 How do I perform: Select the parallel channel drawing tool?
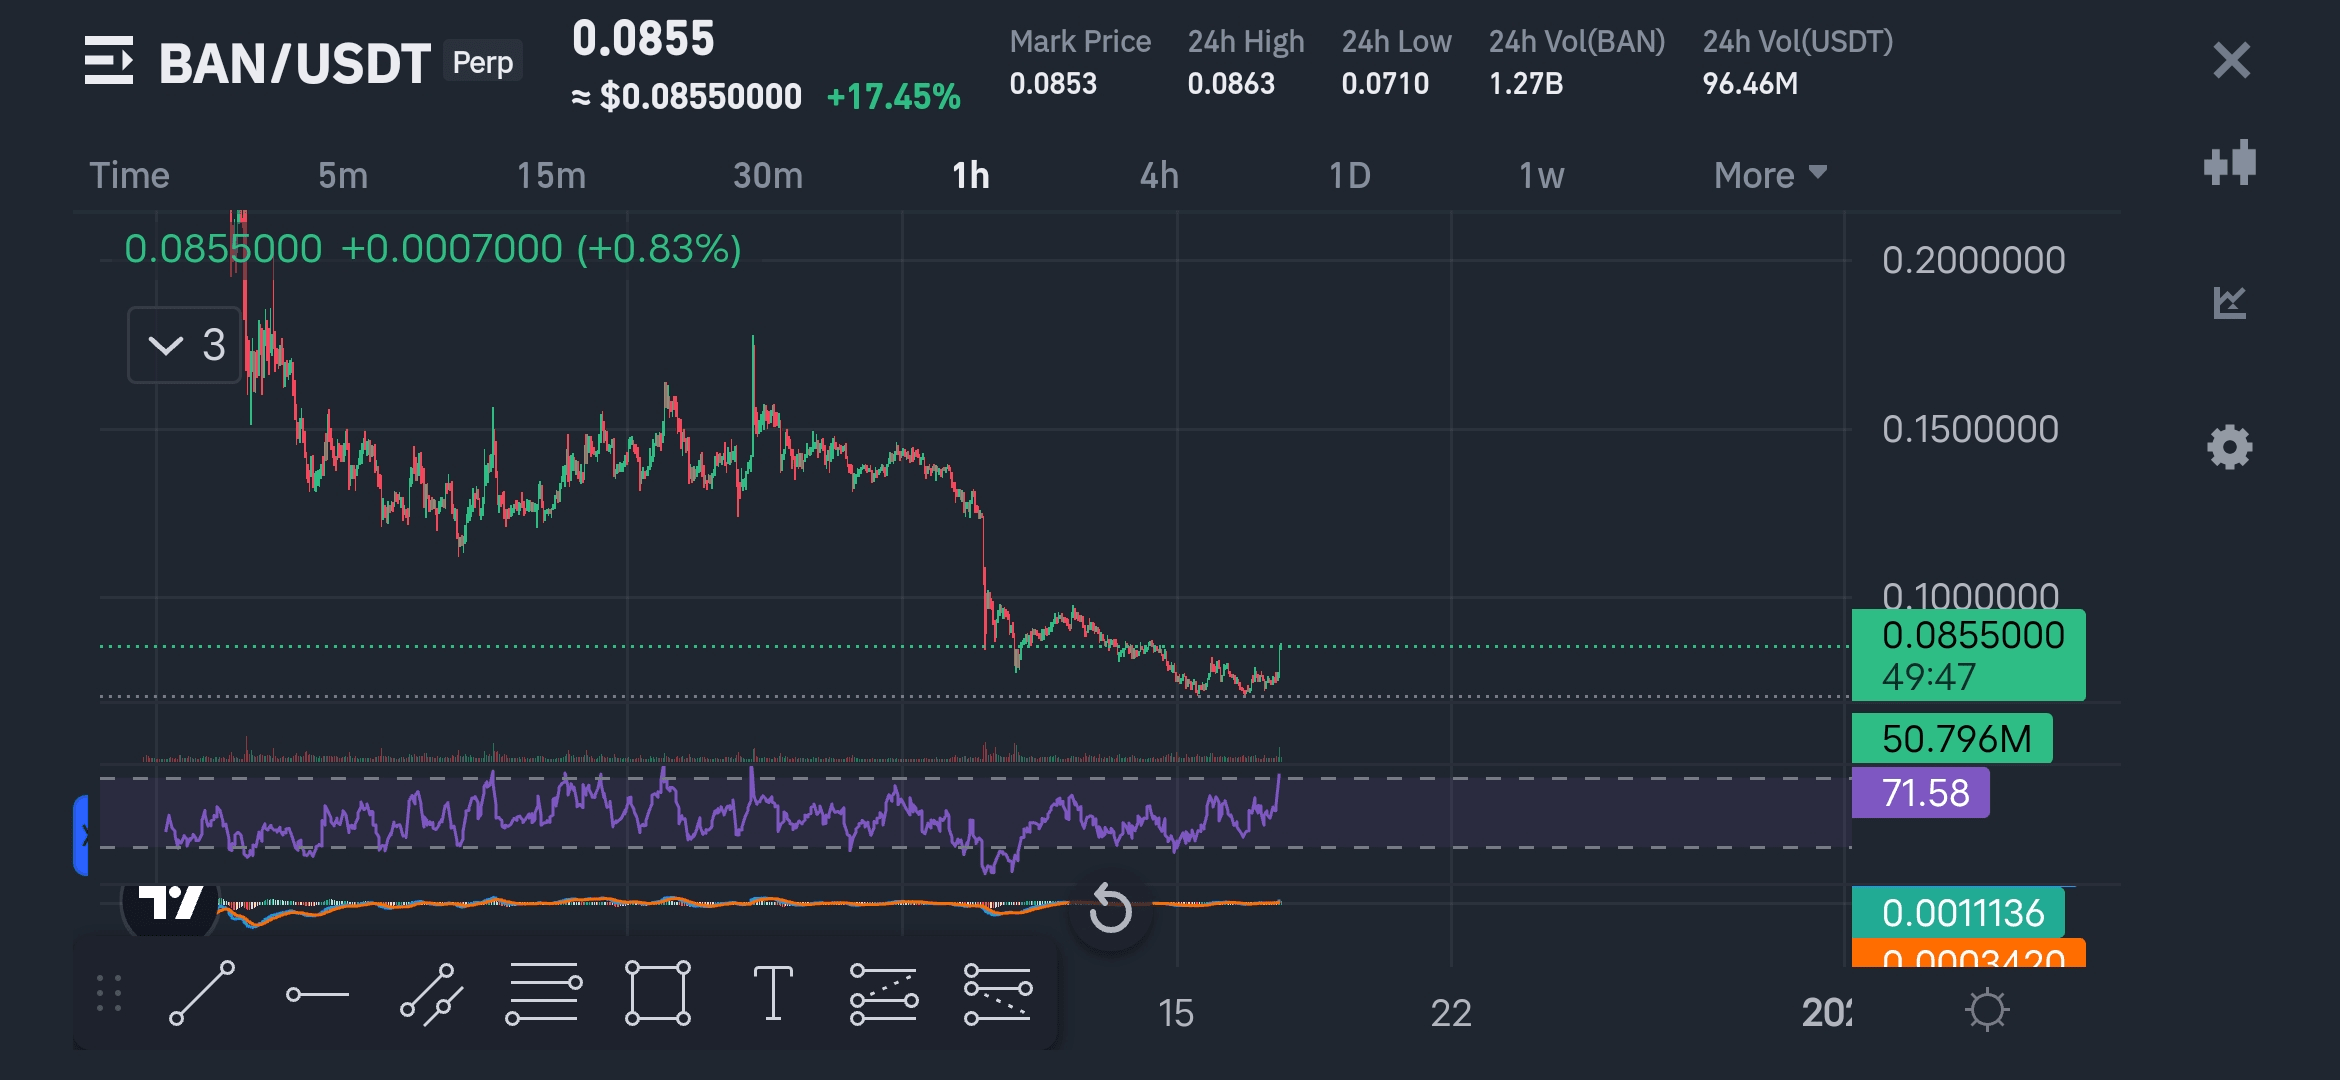(431, 994)
